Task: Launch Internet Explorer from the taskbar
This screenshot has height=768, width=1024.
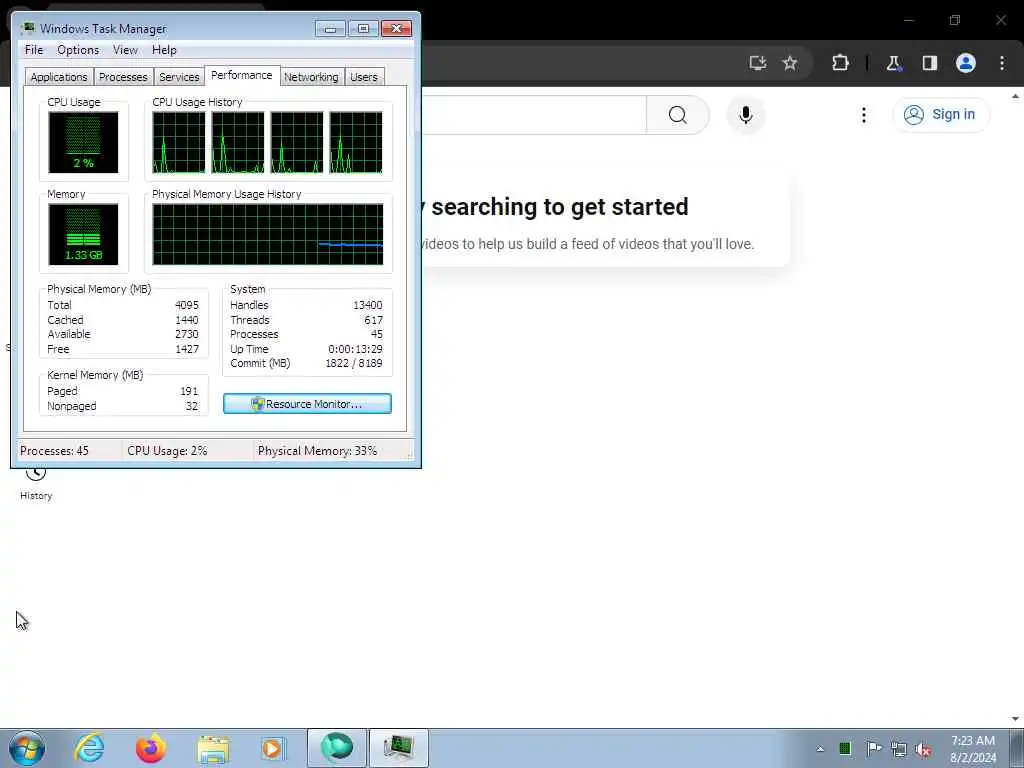Action: 89,748
